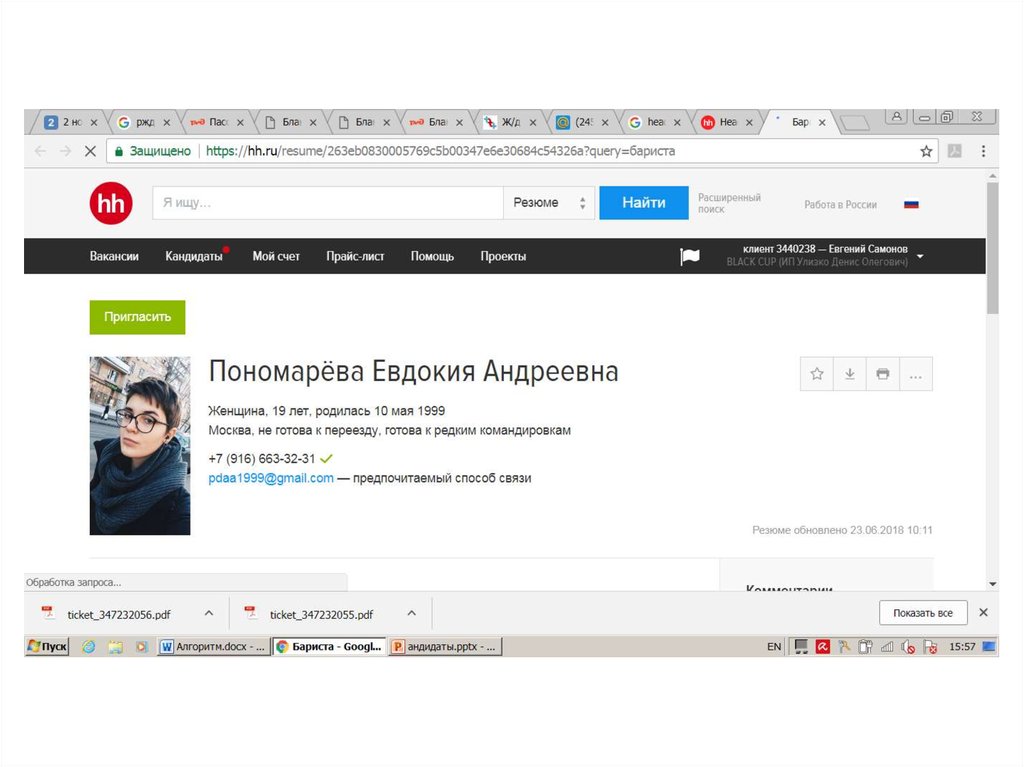This screenshot has height=767, width=1024.
Task: Click the hh.ru red logo
Action: 110,203
